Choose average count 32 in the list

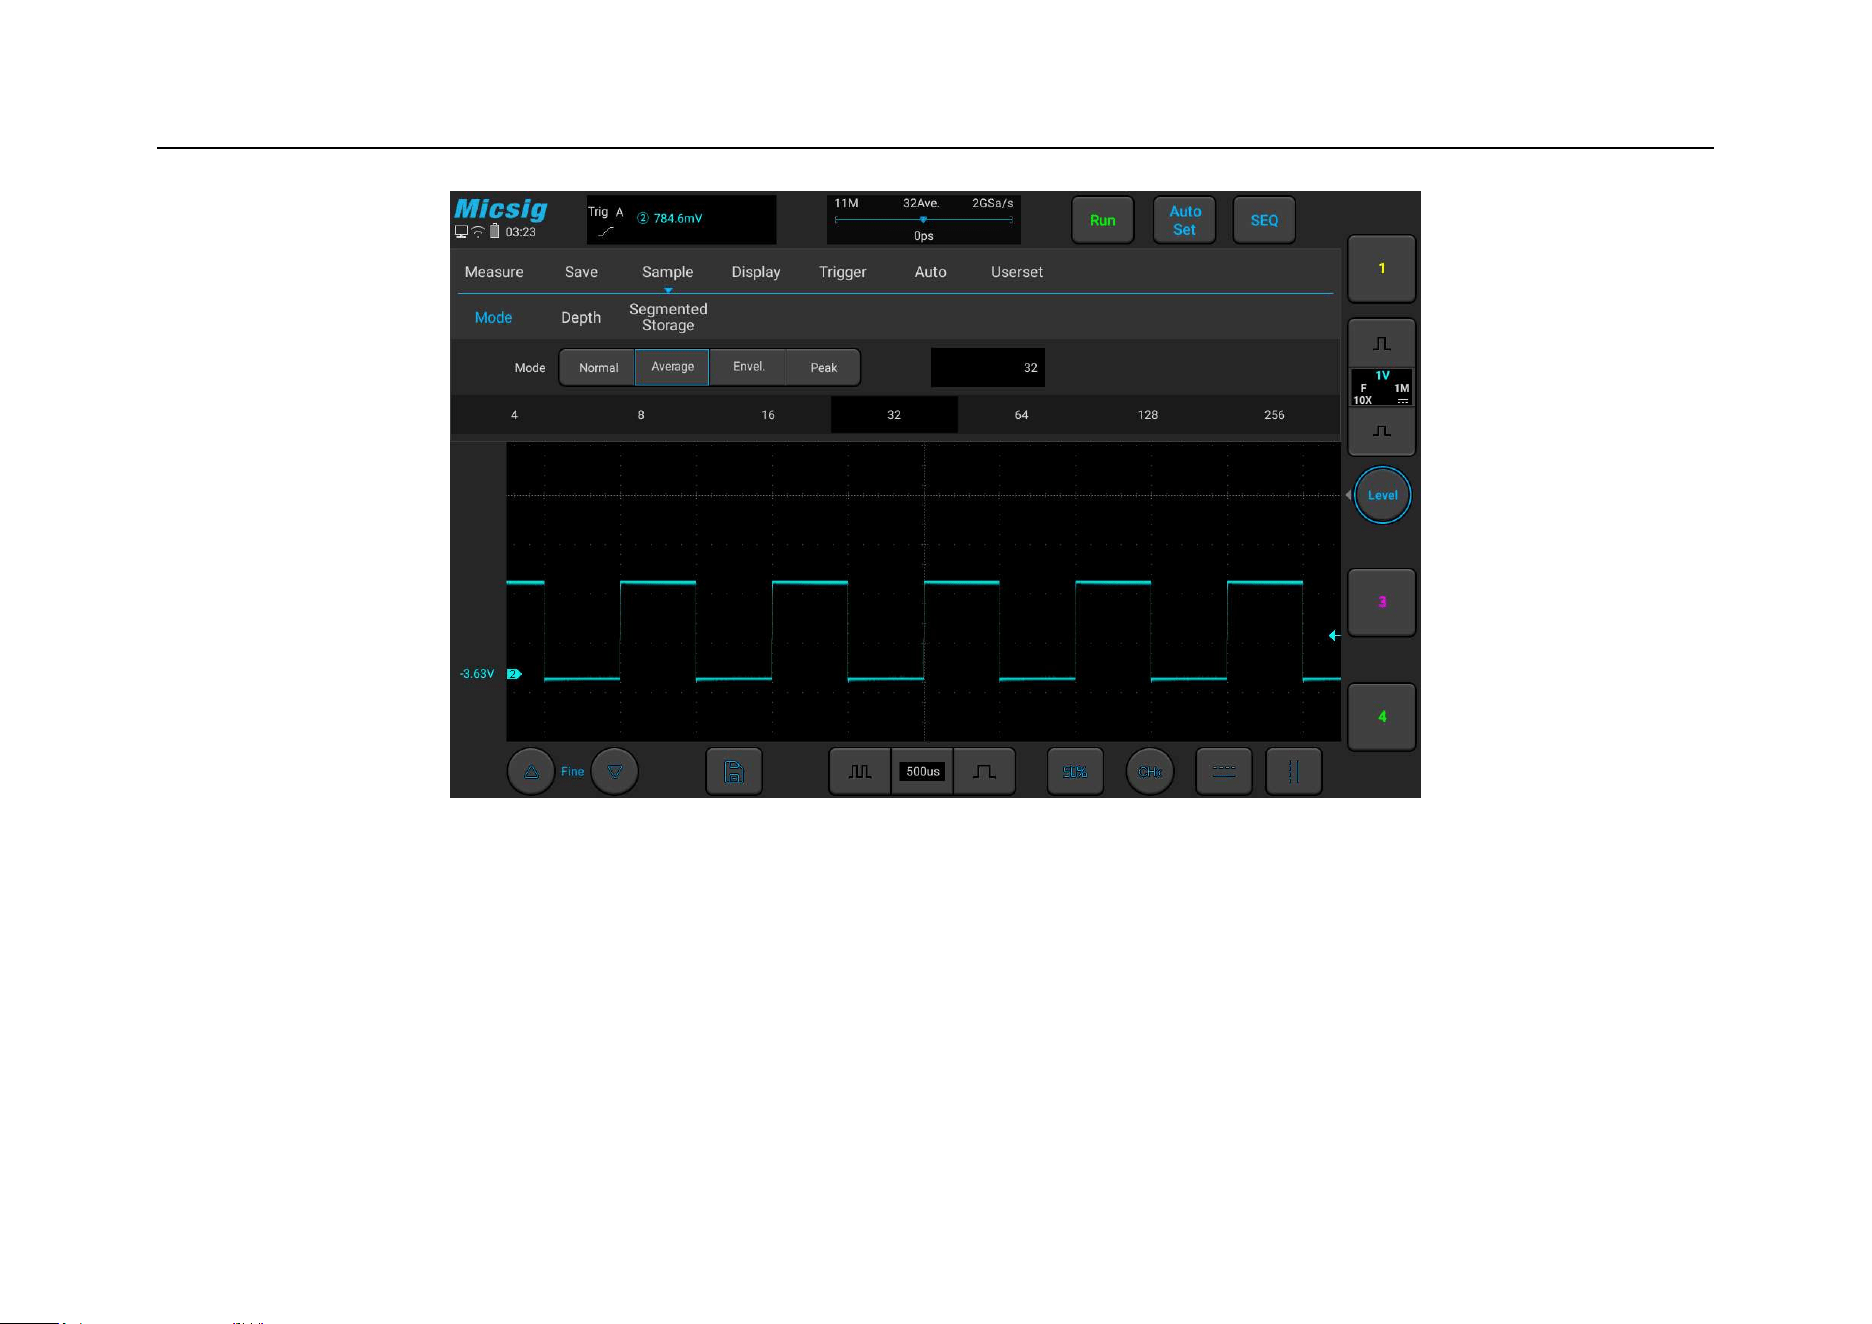(x=894, y=414)
